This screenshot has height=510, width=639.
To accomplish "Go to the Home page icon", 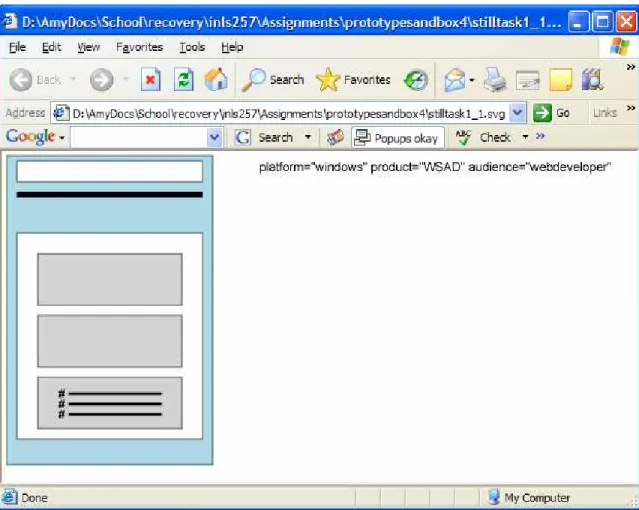I will pyautogui.click(x=216, y=79).
